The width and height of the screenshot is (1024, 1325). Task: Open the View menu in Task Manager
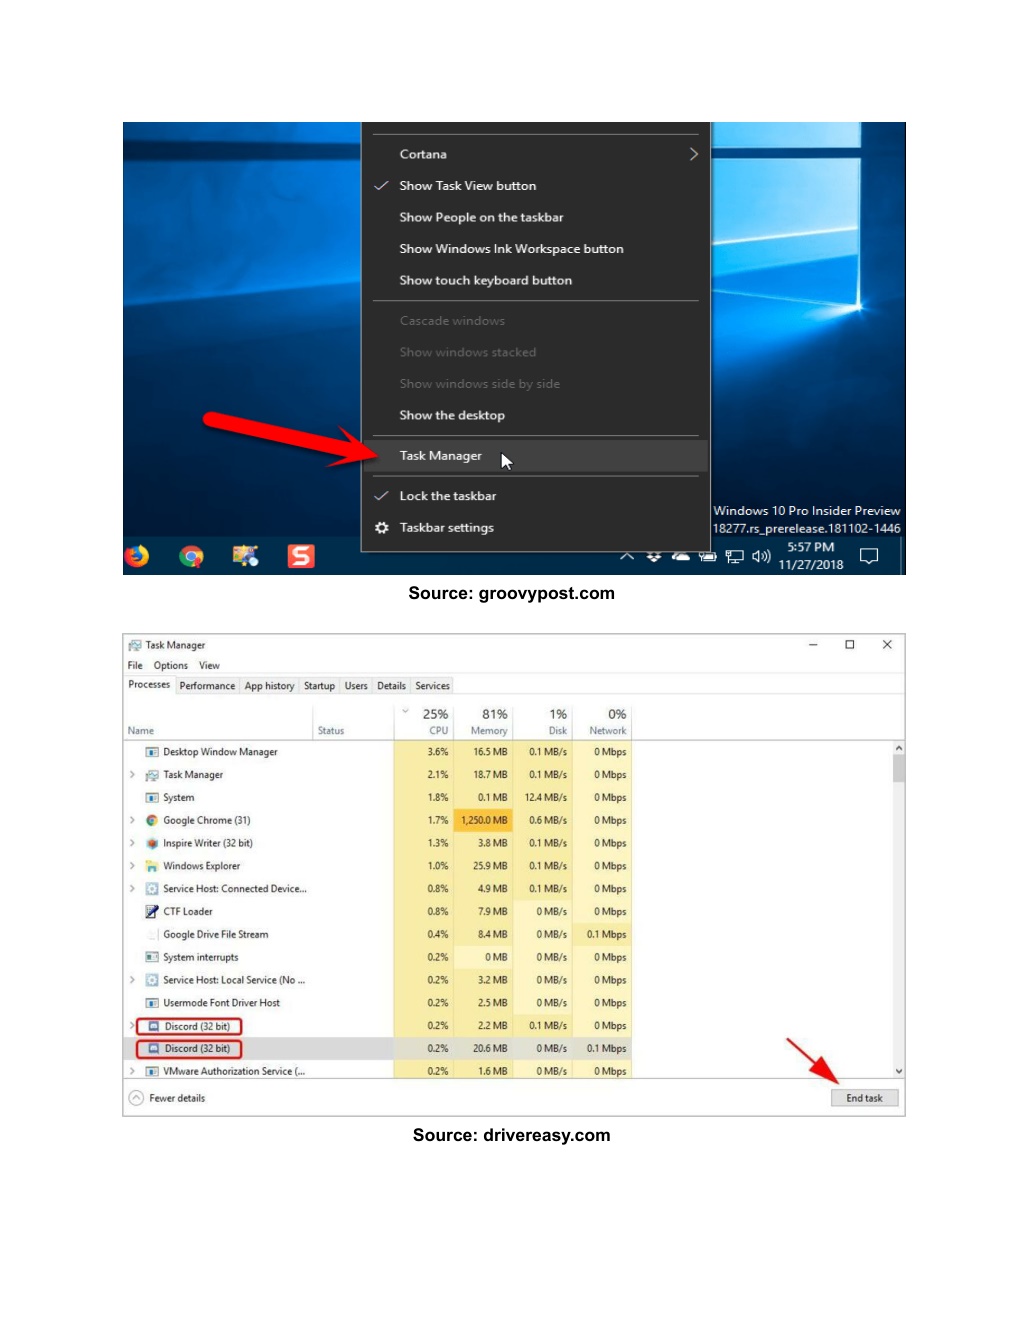click(209, 666)
